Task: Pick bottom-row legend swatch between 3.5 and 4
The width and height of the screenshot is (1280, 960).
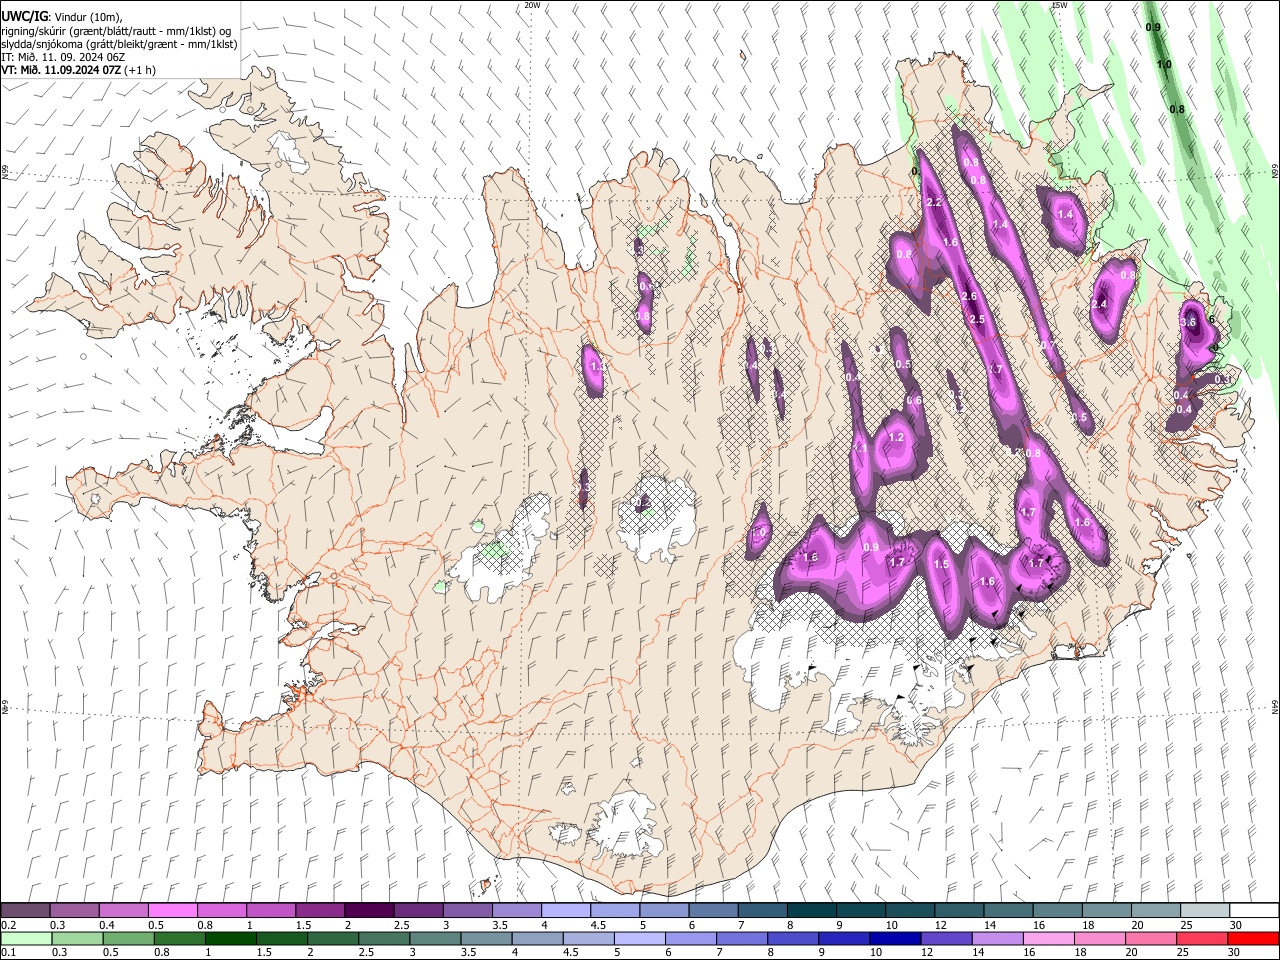Action: tap(486, 939)
